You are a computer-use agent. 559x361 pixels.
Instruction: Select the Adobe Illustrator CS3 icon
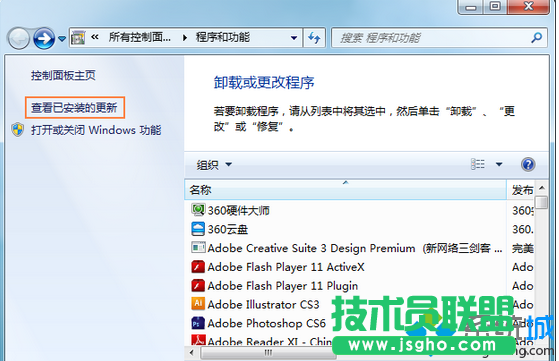(x=198, y=304)
